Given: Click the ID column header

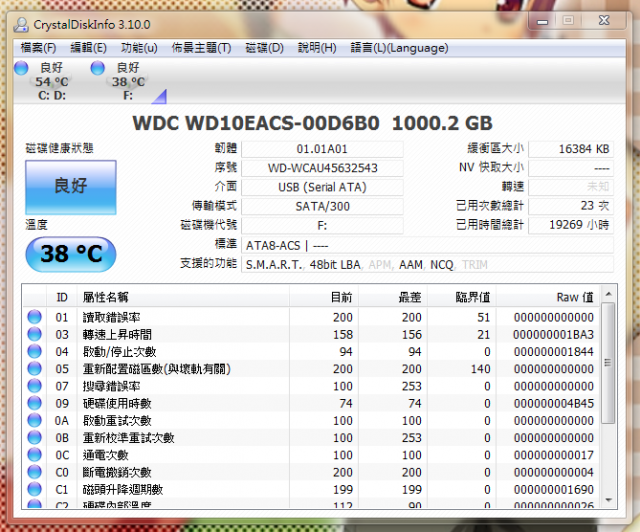Looking at the screenshot, I should click(x=62, y=297).
